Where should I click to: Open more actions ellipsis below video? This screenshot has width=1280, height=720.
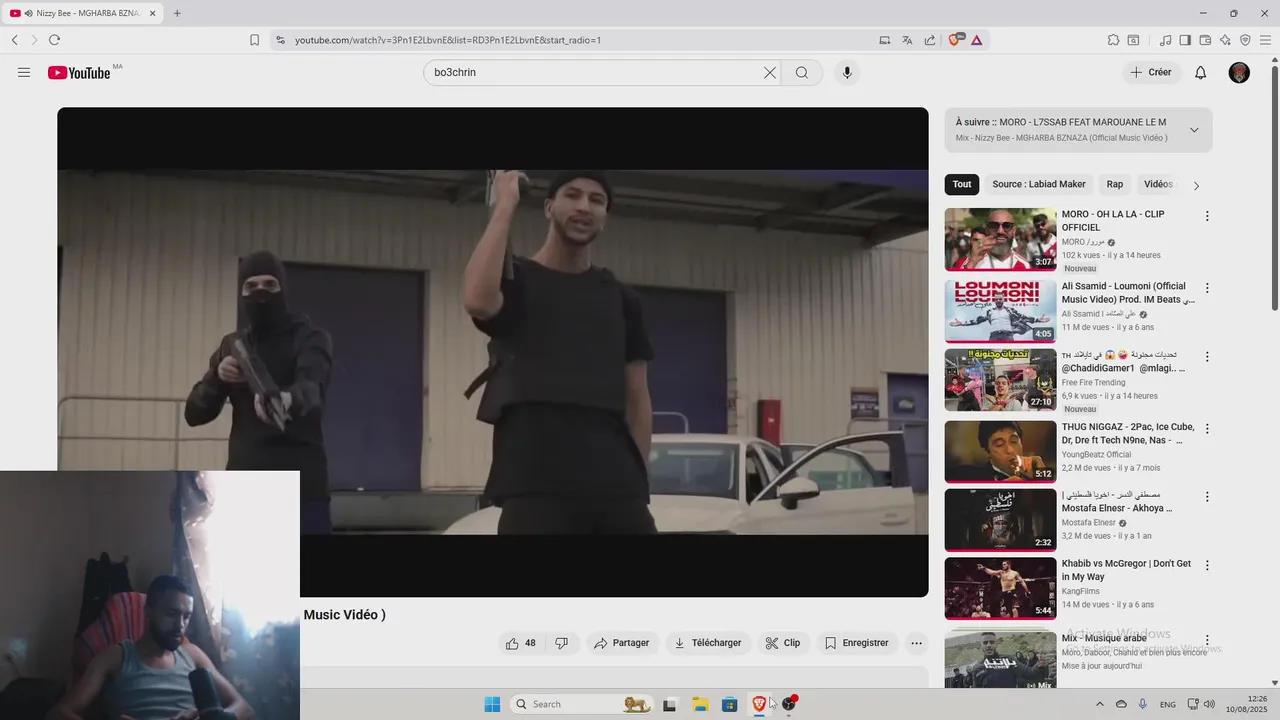pyautogui.click(x=916, y=643)
